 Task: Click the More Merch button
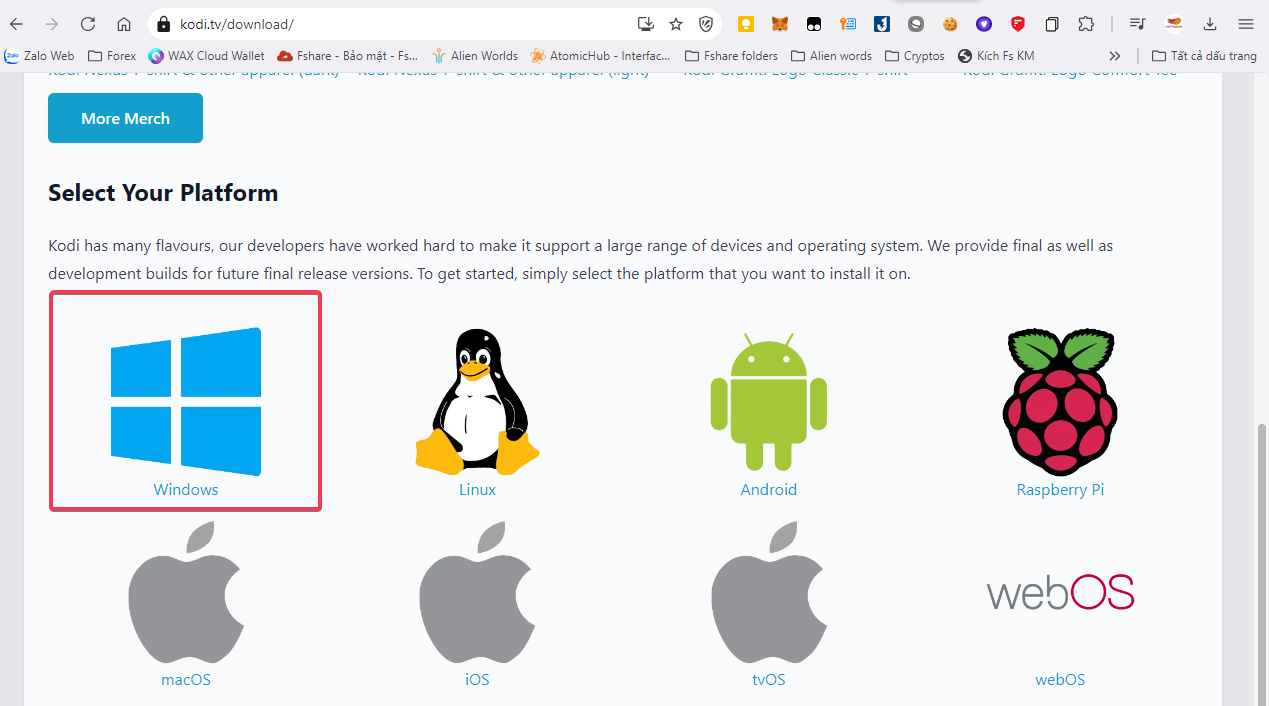(125, 118)
